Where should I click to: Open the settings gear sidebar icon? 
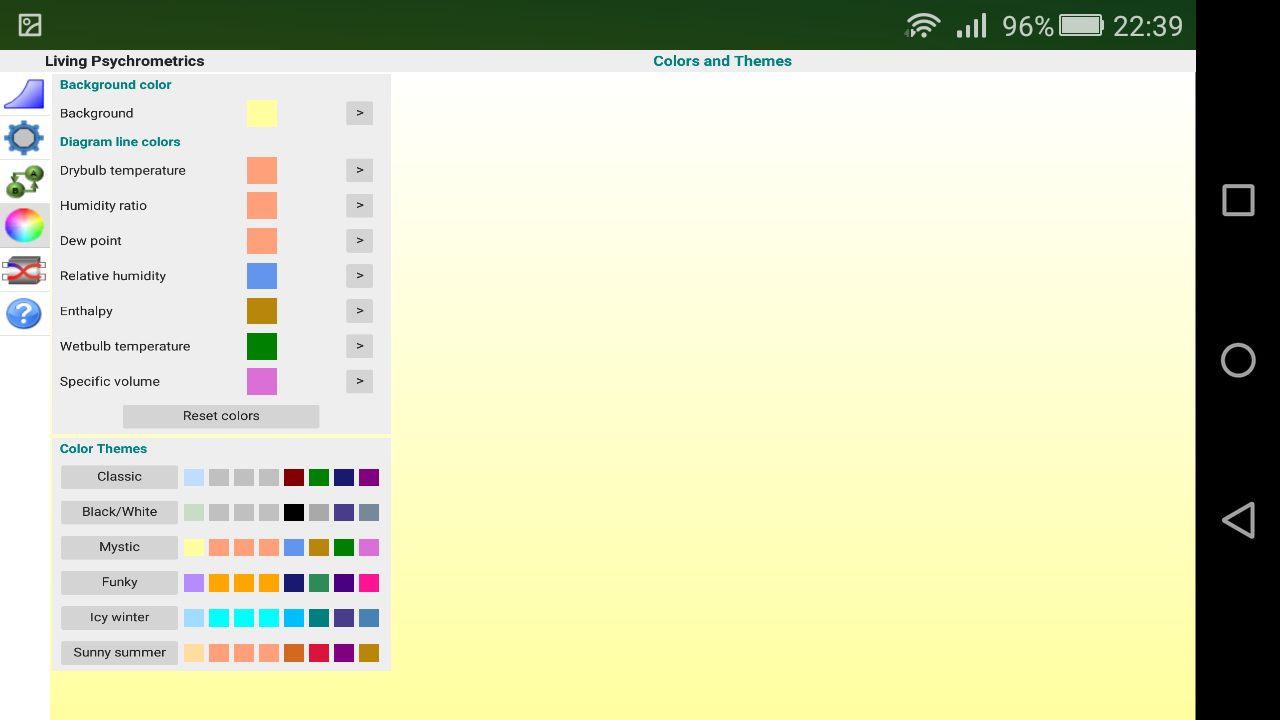point(24,138)
